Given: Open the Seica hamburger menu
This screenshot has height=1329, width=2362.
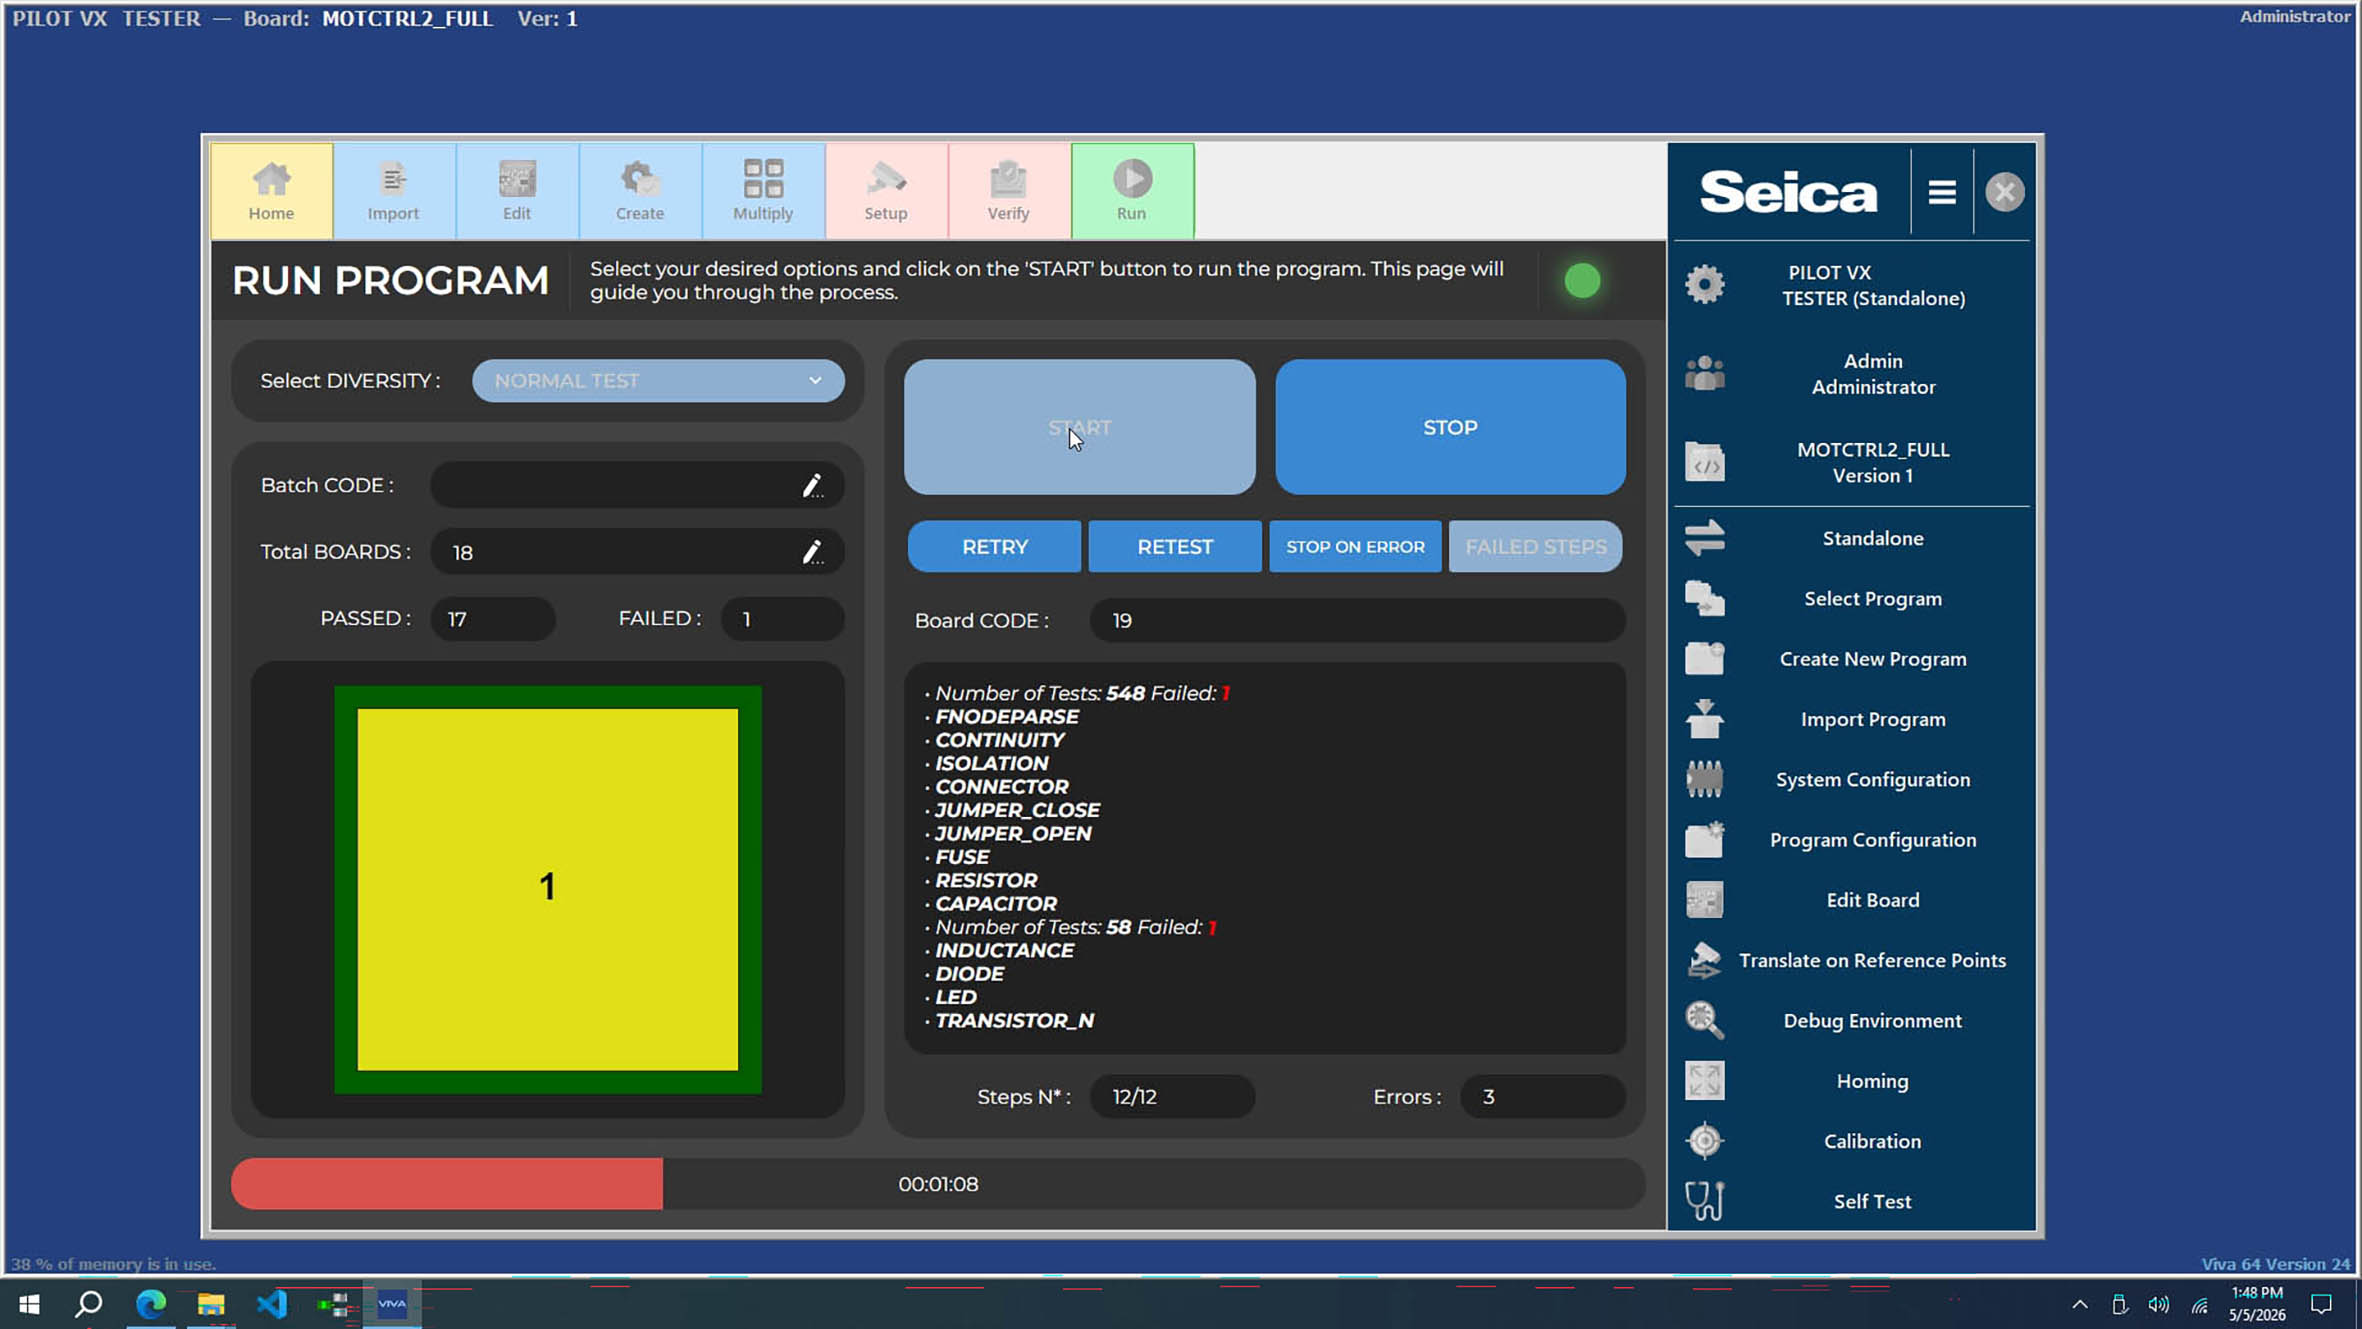Looking at the screenshot, I should 1942,192.
